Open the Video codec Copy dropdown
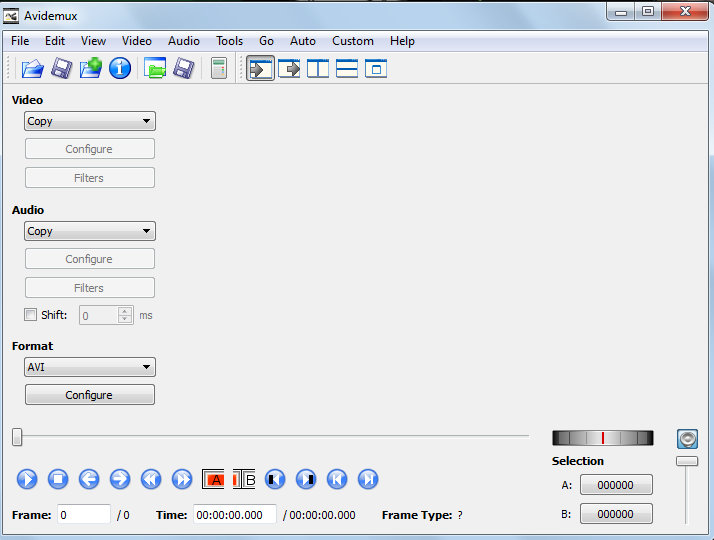 point(90,121)
